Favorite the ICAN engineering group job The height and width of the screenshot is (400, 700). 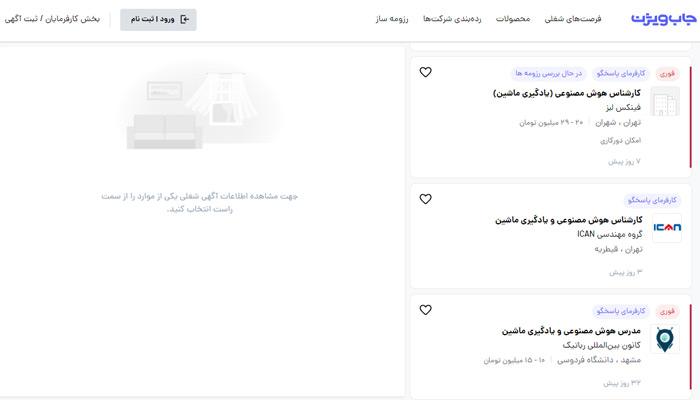click(425, 199)
